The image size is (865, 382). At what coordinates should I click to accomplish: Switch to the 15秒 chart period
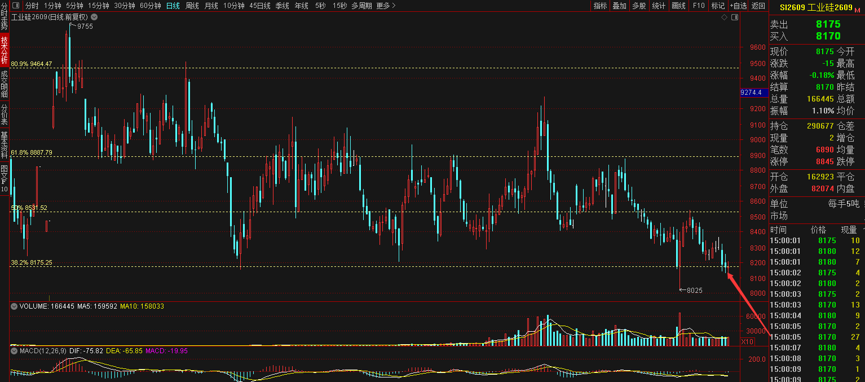click(x=339, y=6)
